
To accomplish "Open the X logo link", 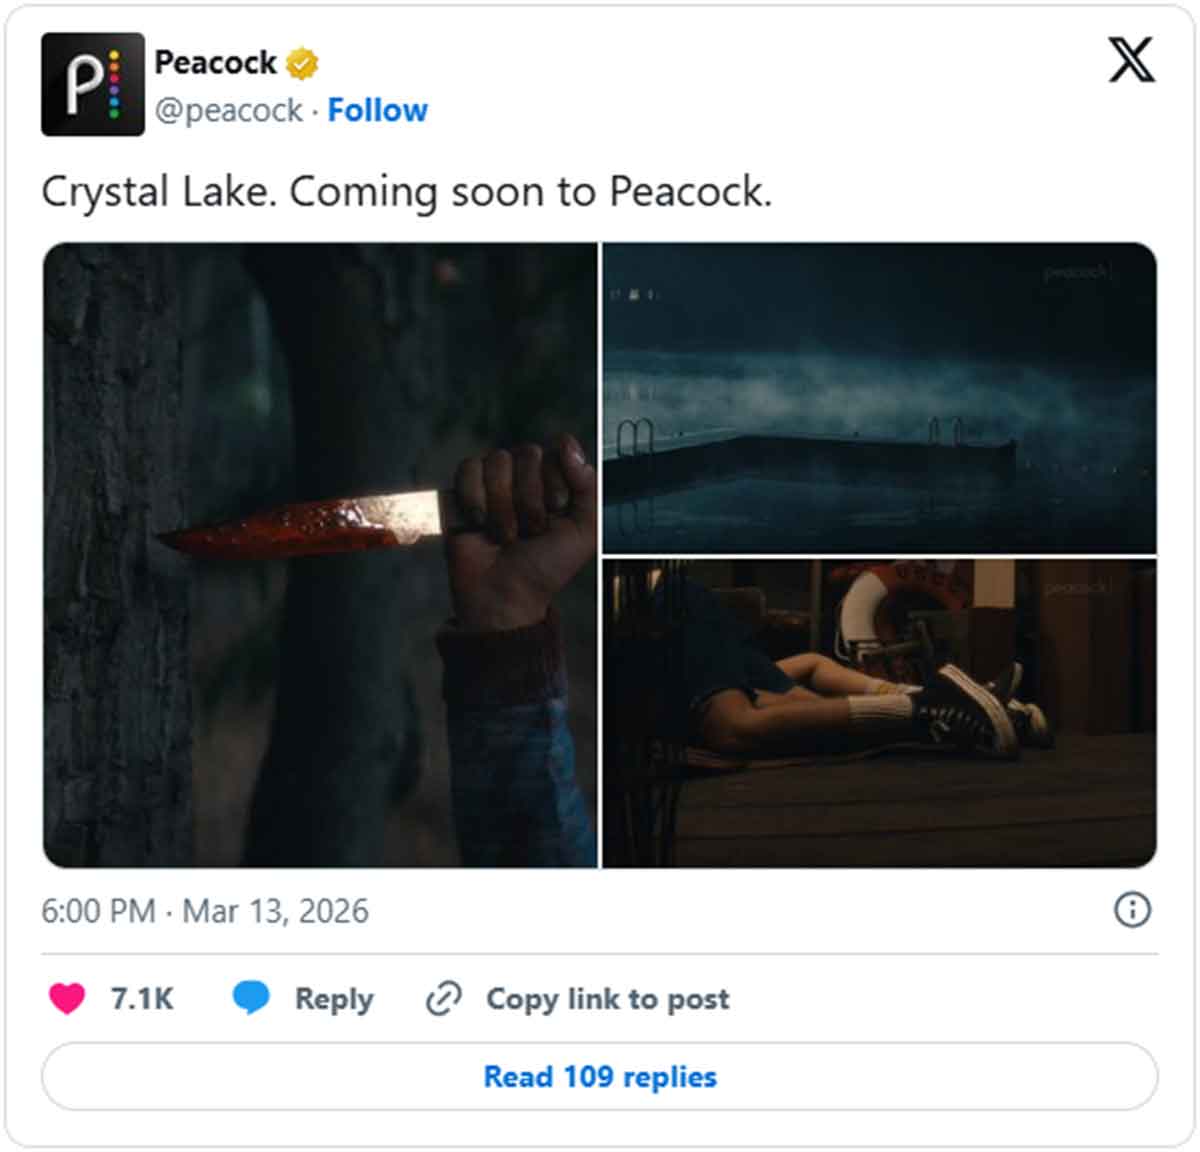I will tap(1131, 61).
